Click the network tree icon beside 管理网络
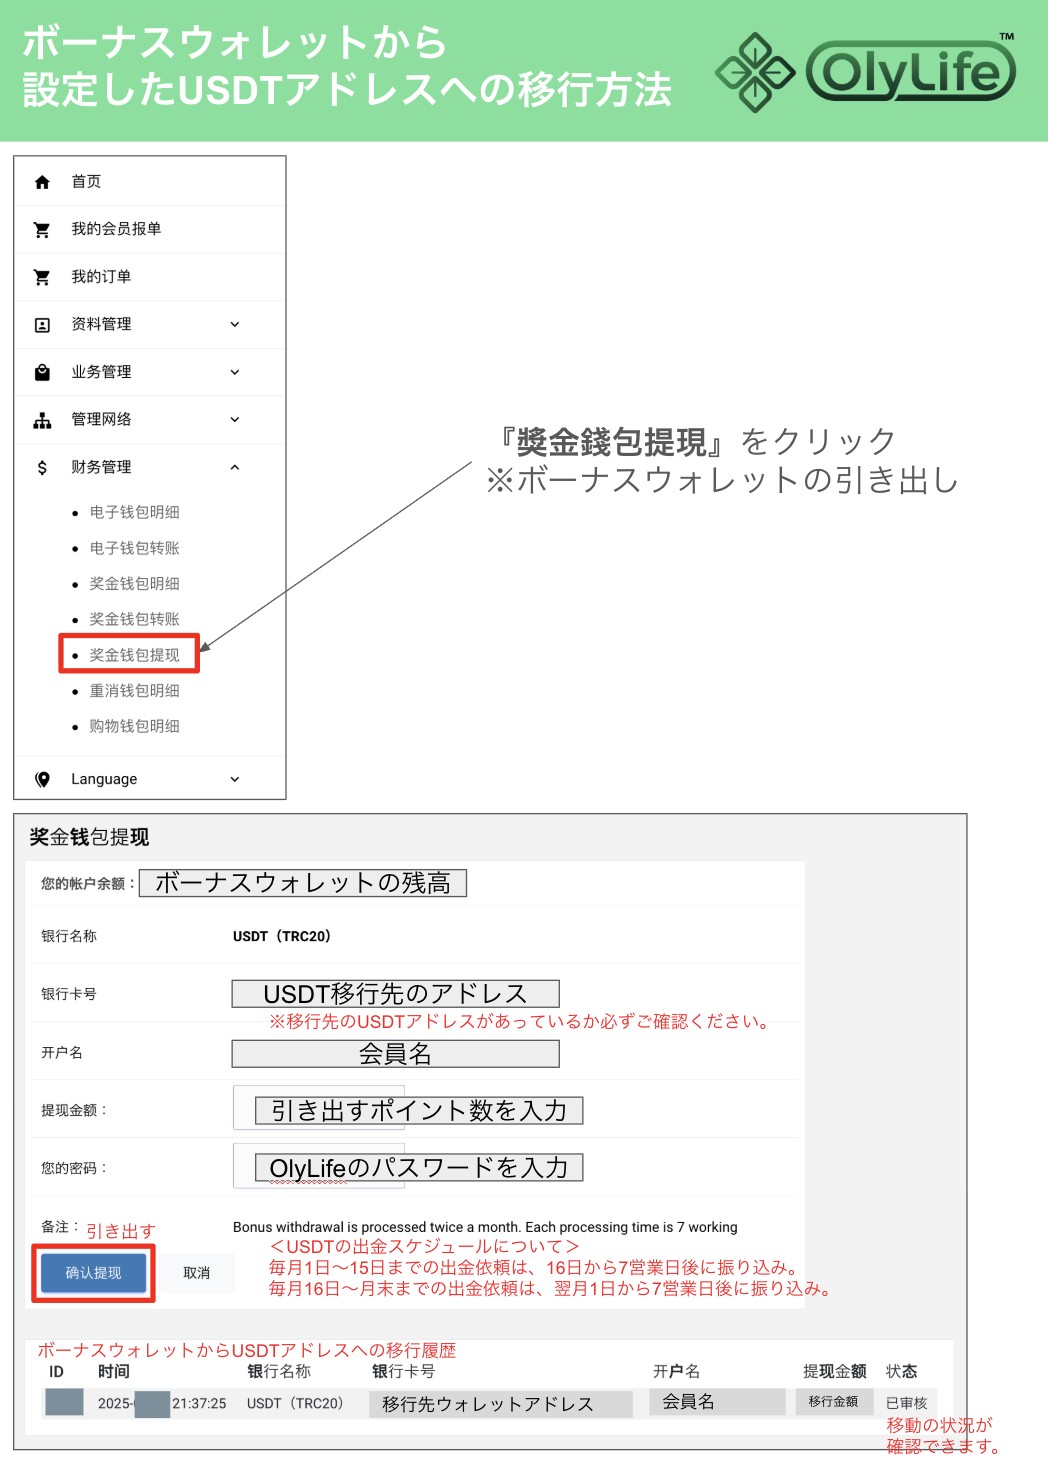This screenshot has height=1484, width=1048. 42,420
